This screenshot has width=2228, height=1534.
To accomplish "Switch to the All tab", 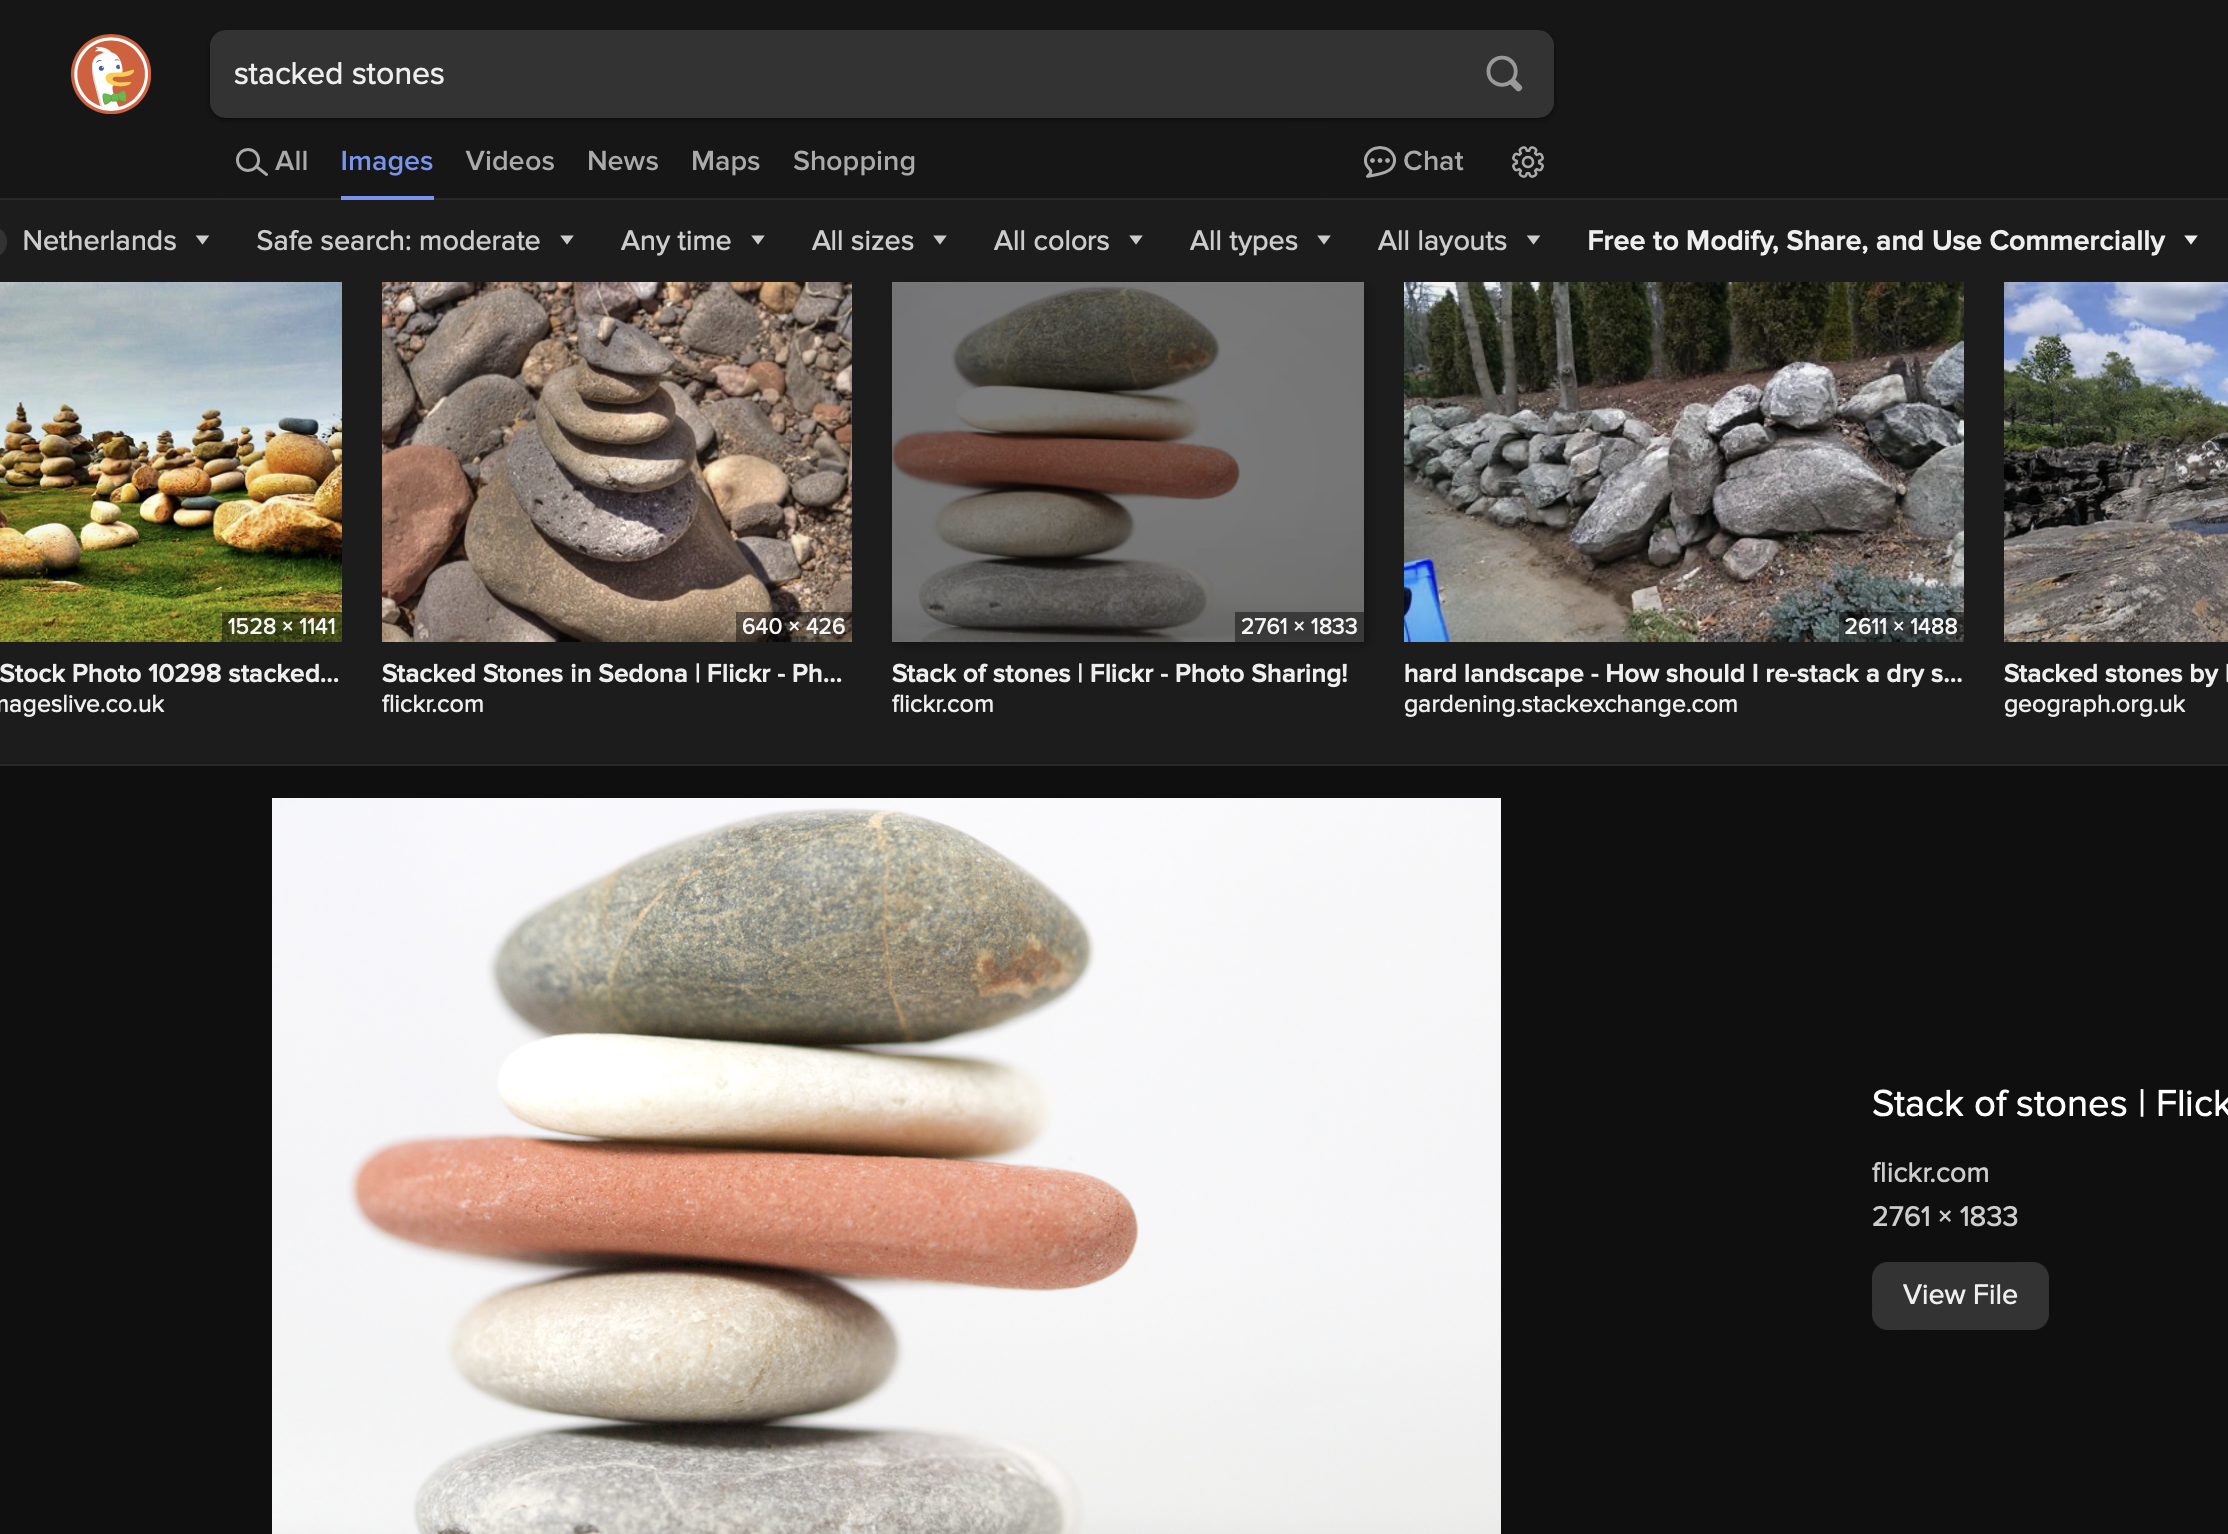I will 272,161.
